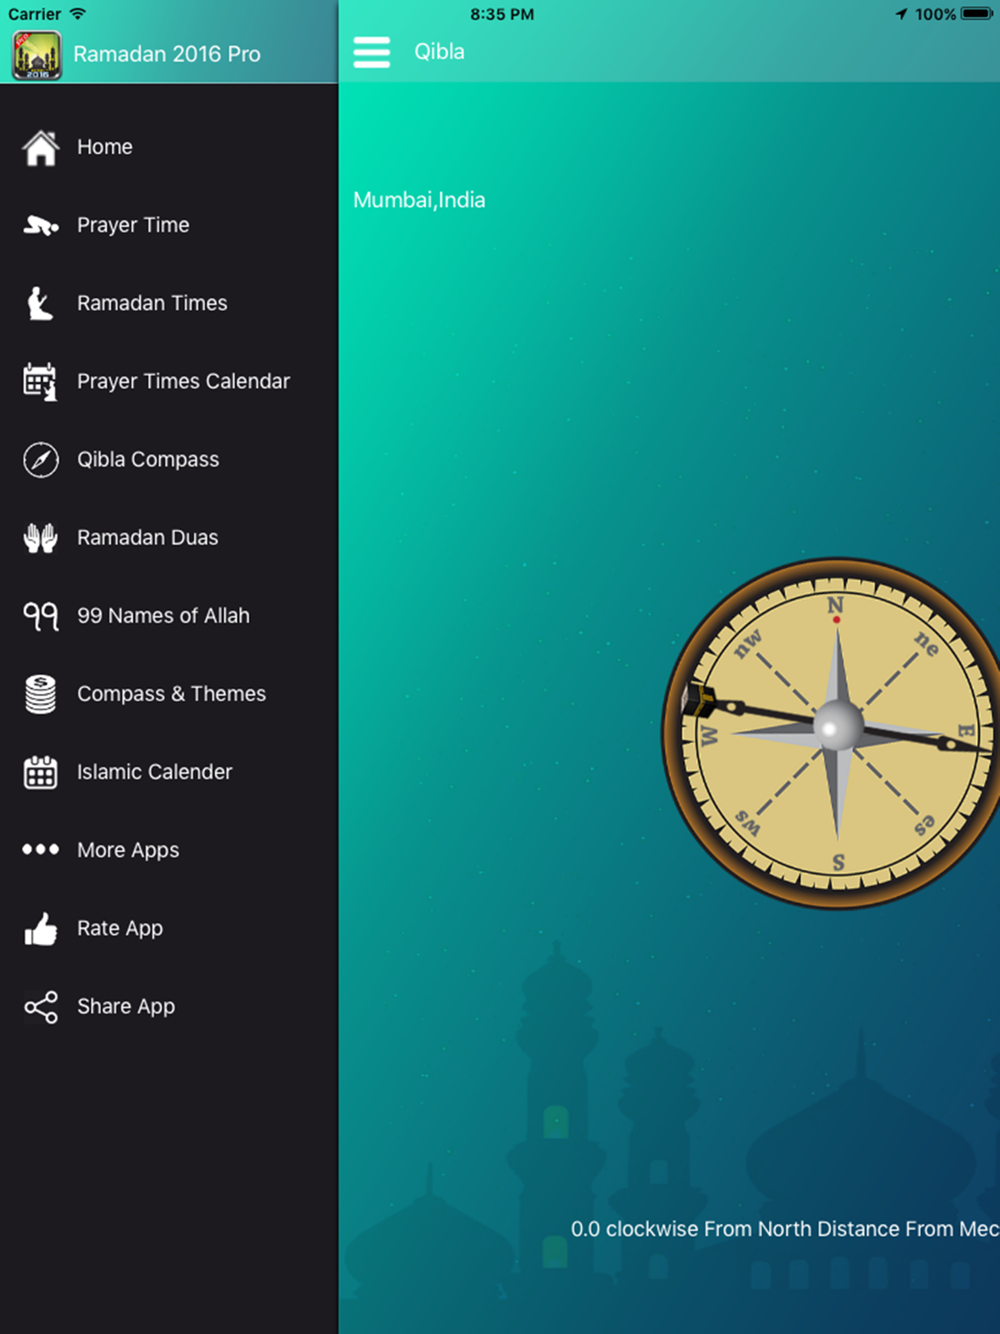Click the Ramadan 2016 Pro app logo
This screenshot has height=1334, width=1000.
click(37, 55)
